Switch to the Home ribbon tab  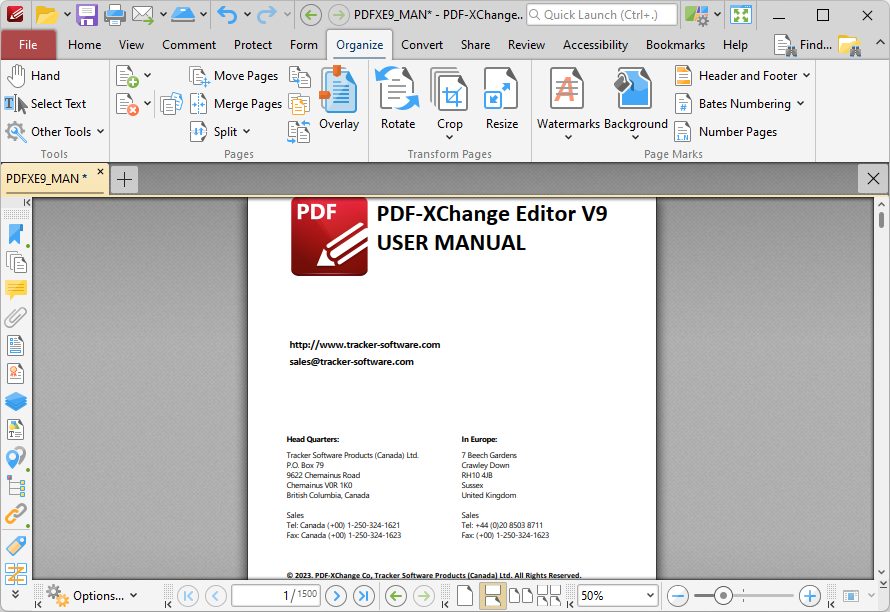click(x=85, y=45)
